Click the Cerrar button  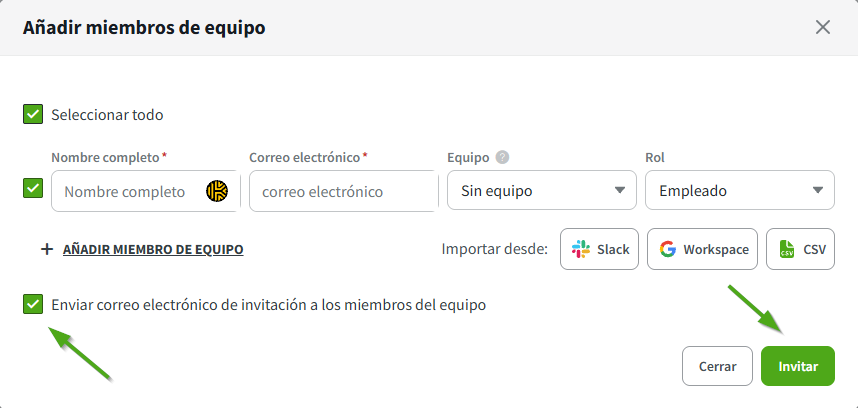(x=717, y=366)
